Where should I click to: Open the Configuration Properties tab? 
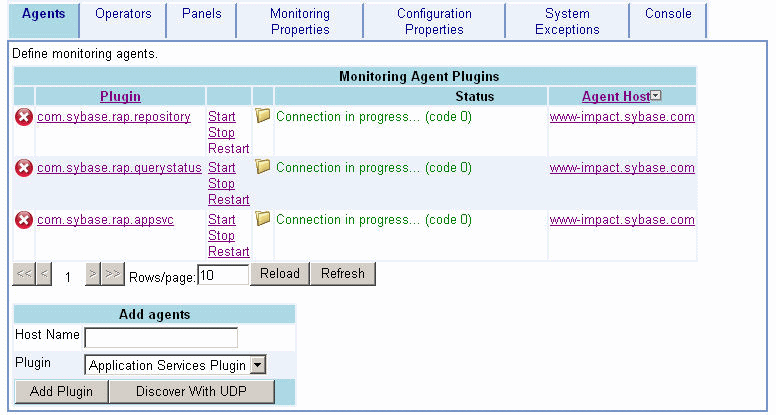(x=434, y=21)
